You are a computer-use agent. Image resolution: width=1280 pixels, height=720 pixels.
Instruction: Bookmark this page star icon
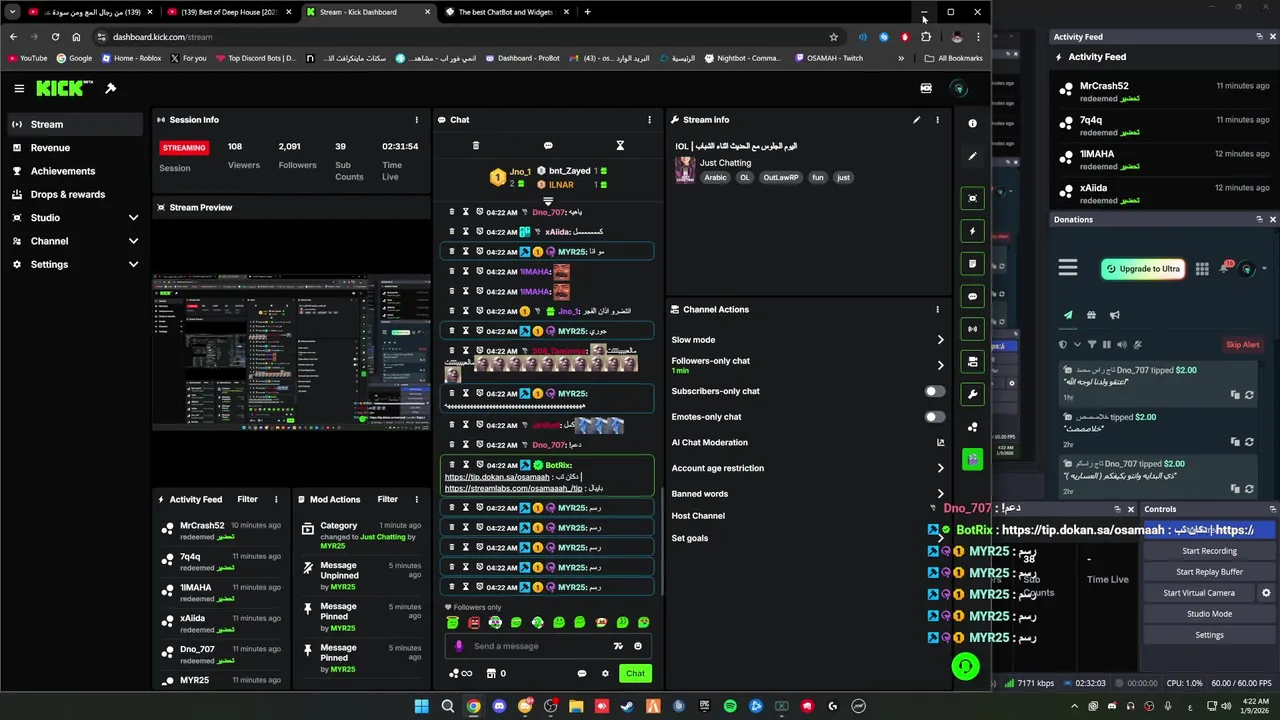833,37
